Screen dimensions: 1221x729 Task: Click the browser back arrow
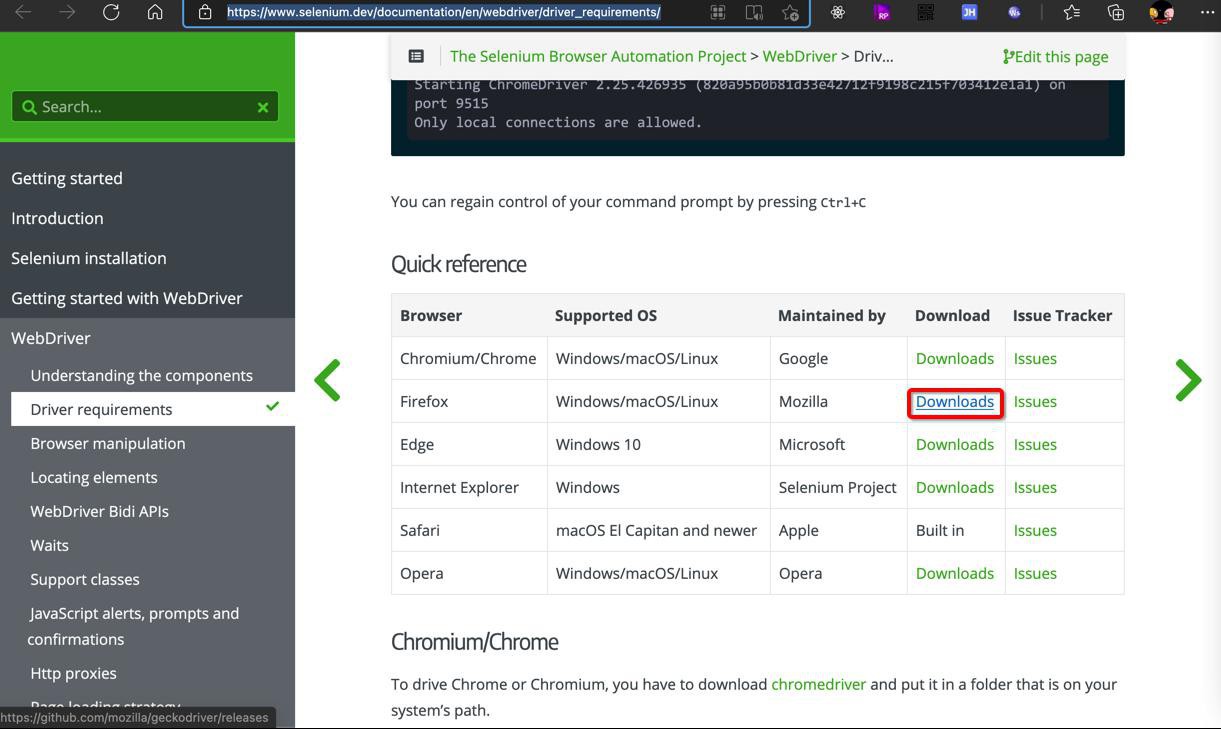pyautogui.click(x=23, y=12)
